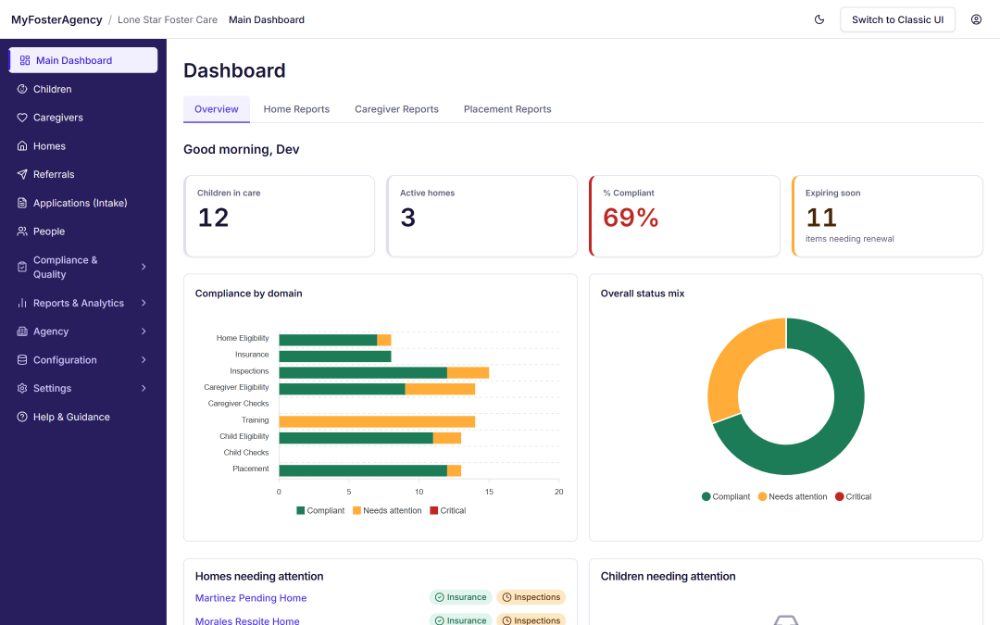Click the Homes house icon
This screenshot has width=1000, height=625.
point(22,146)
